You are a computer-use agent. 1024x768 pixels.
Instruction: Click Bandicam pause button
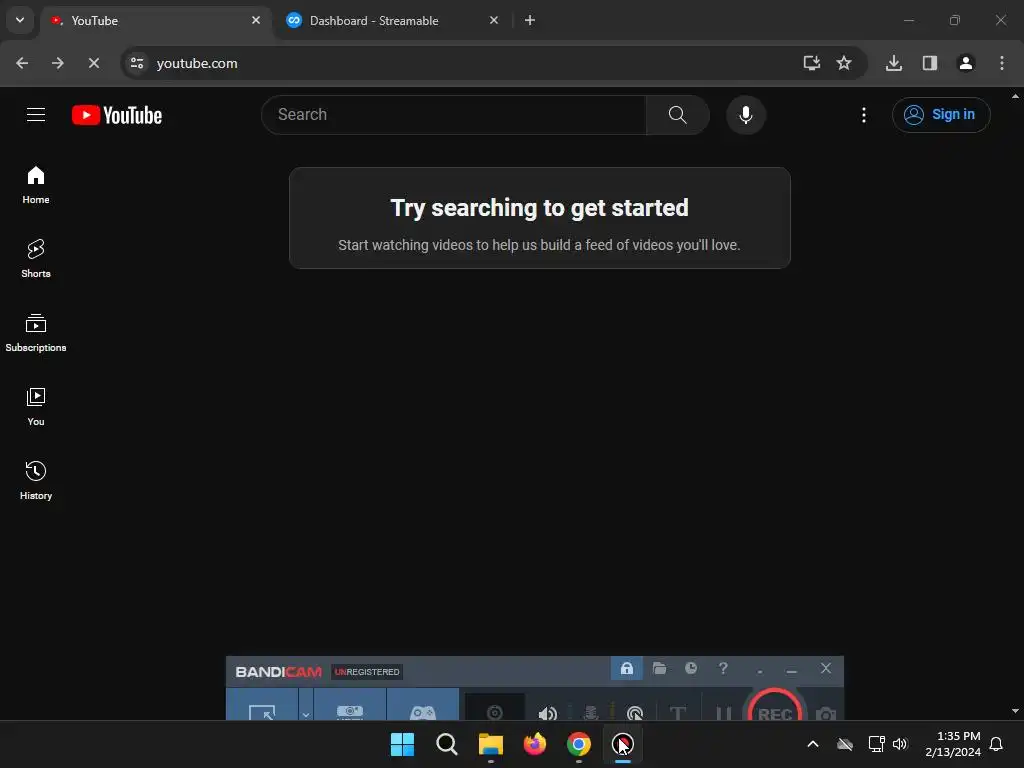[723, 712]
